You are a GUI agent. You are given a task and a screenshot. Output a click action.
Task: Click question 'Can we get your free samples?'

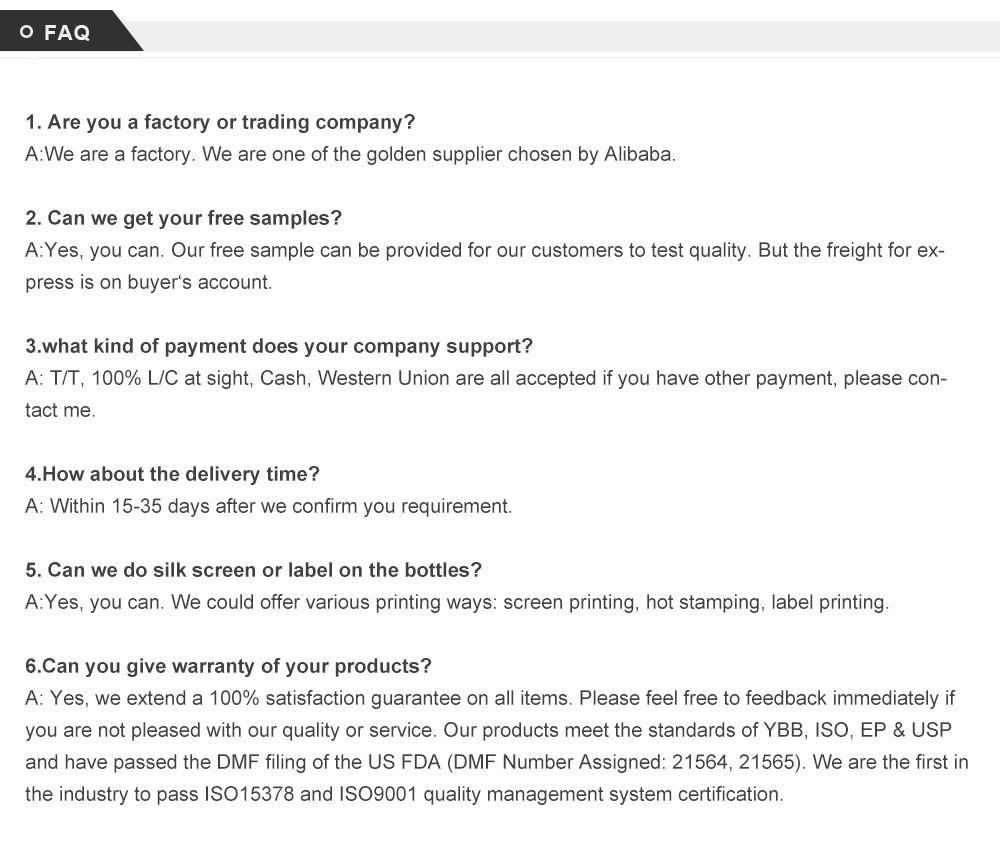point(183,218)
